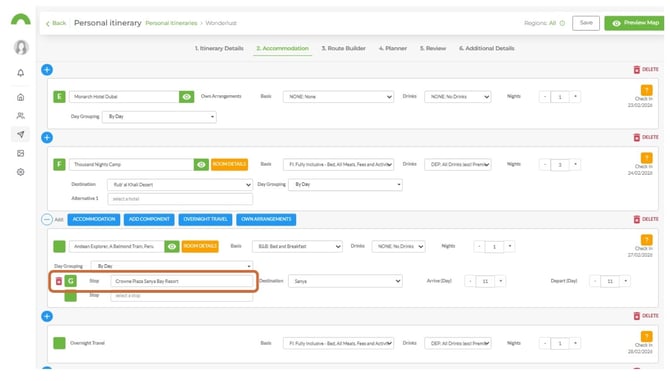Open the user profile avatar
Image resolution: width=670 pixels, height=381 pixels.
click(x=21, y=47)
